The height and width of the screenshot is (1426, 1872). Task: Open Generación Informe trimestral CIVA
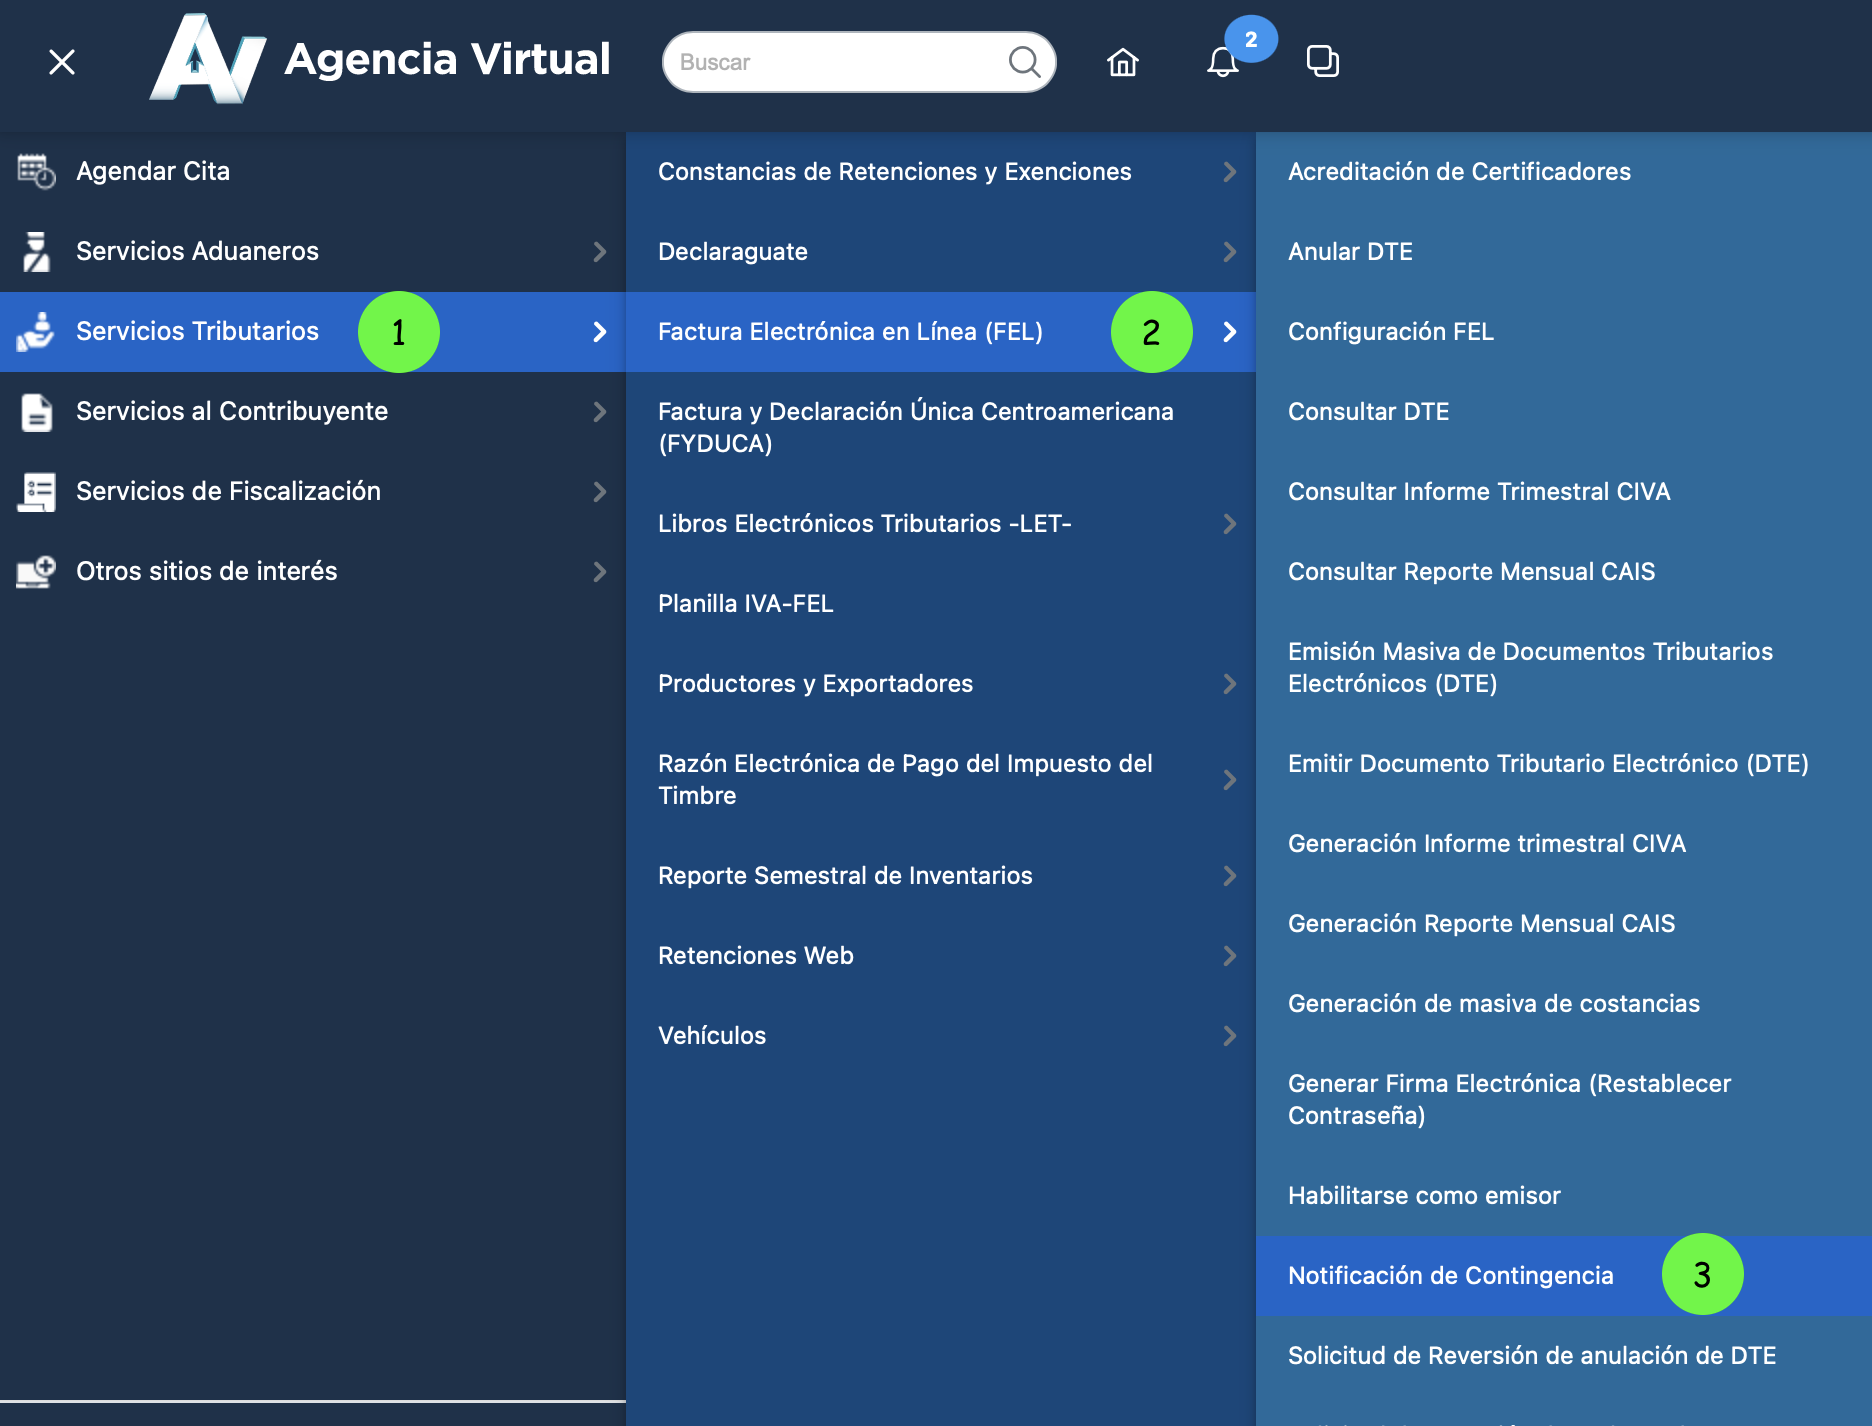tap(1564, 843)
